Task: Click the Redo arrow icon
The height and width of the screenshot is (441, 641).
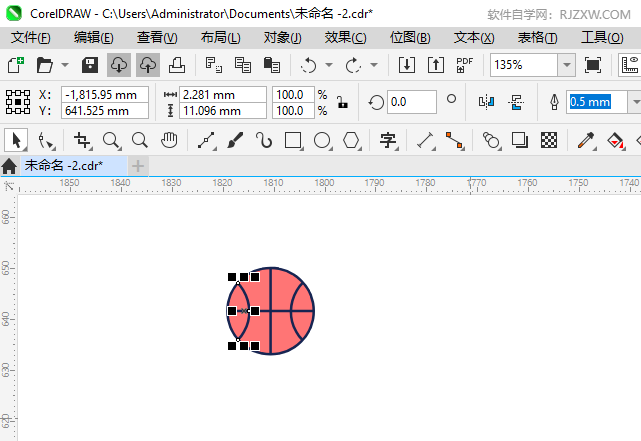Action: click(353, 65)
